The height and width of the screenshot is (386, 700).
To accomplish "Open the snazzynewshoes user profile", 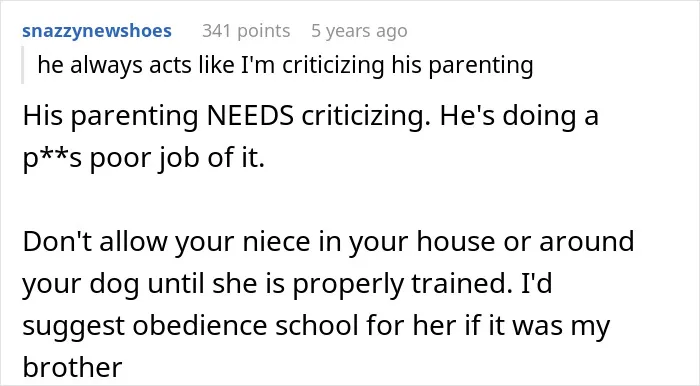I will coord(97,31).
